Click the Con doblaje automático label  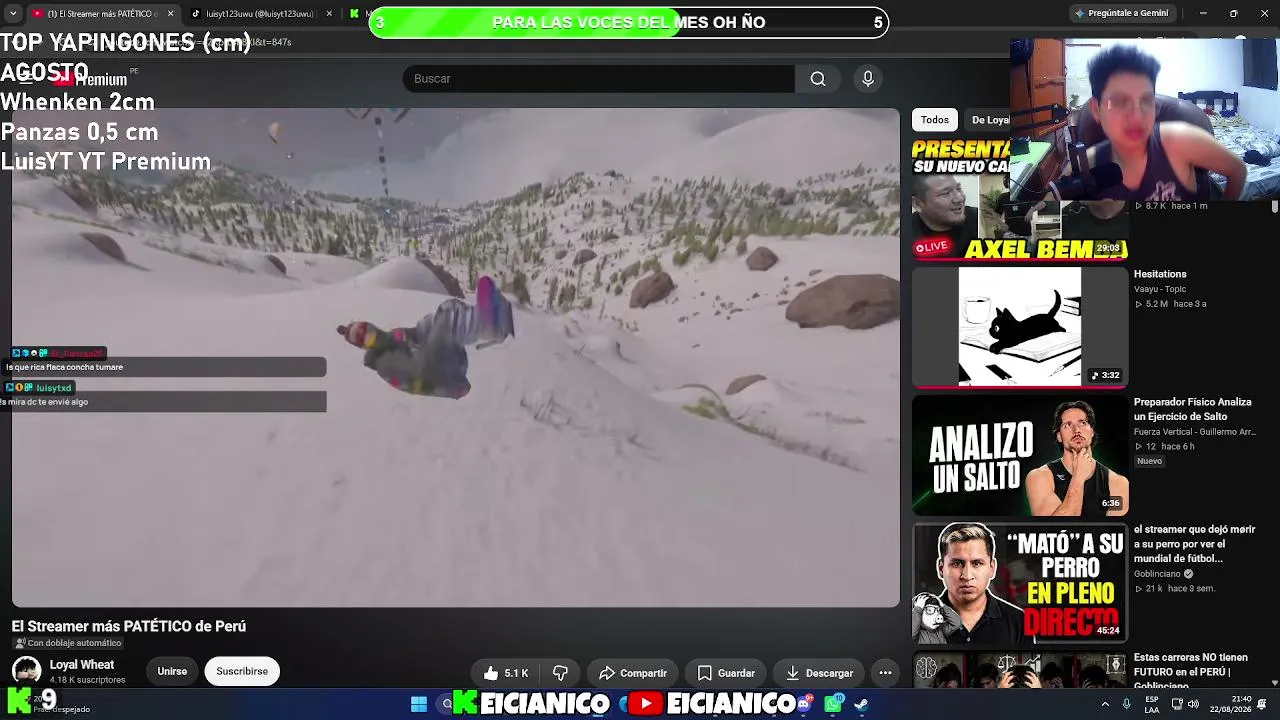68,643
